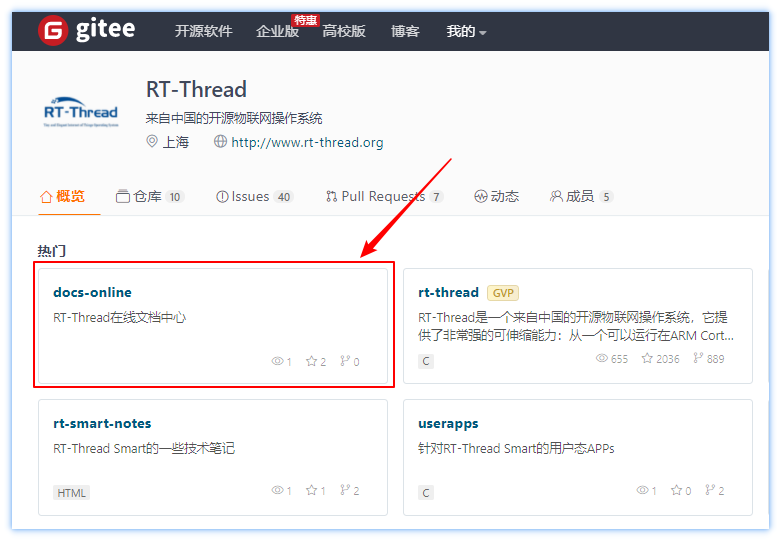Click the globe icon beside website URL
This screenshot has height=541, width=781.
click(x=220, y=141)
